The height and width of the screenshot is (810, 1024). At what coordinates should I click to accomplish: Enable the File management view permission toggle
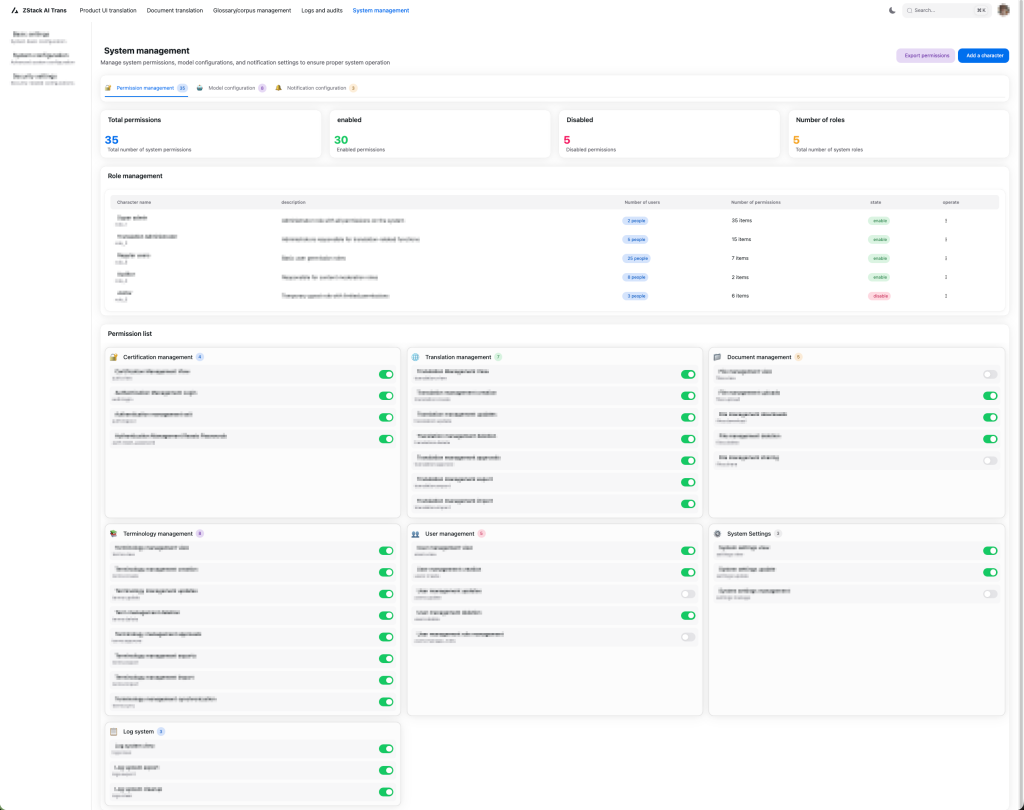(x=990, y=374)
